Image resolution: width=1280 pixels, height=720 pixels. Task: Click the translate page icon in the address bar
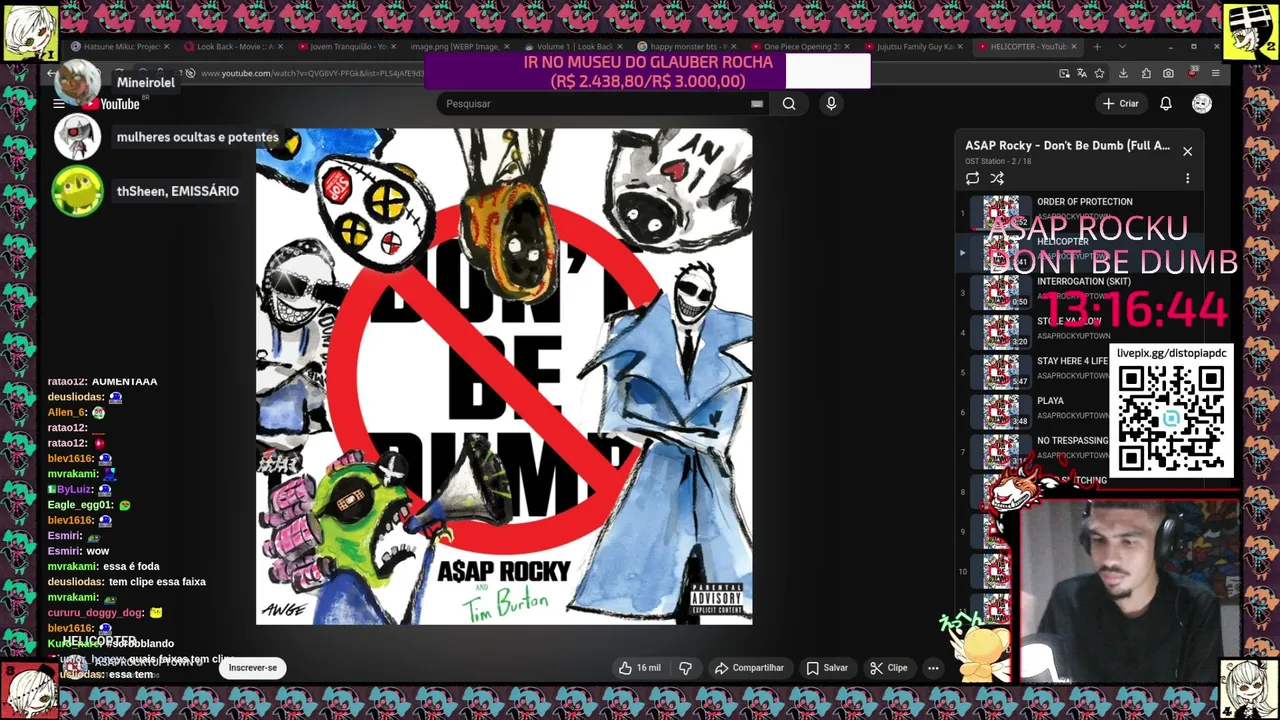pyautogui.click(x=1082, y=73)
